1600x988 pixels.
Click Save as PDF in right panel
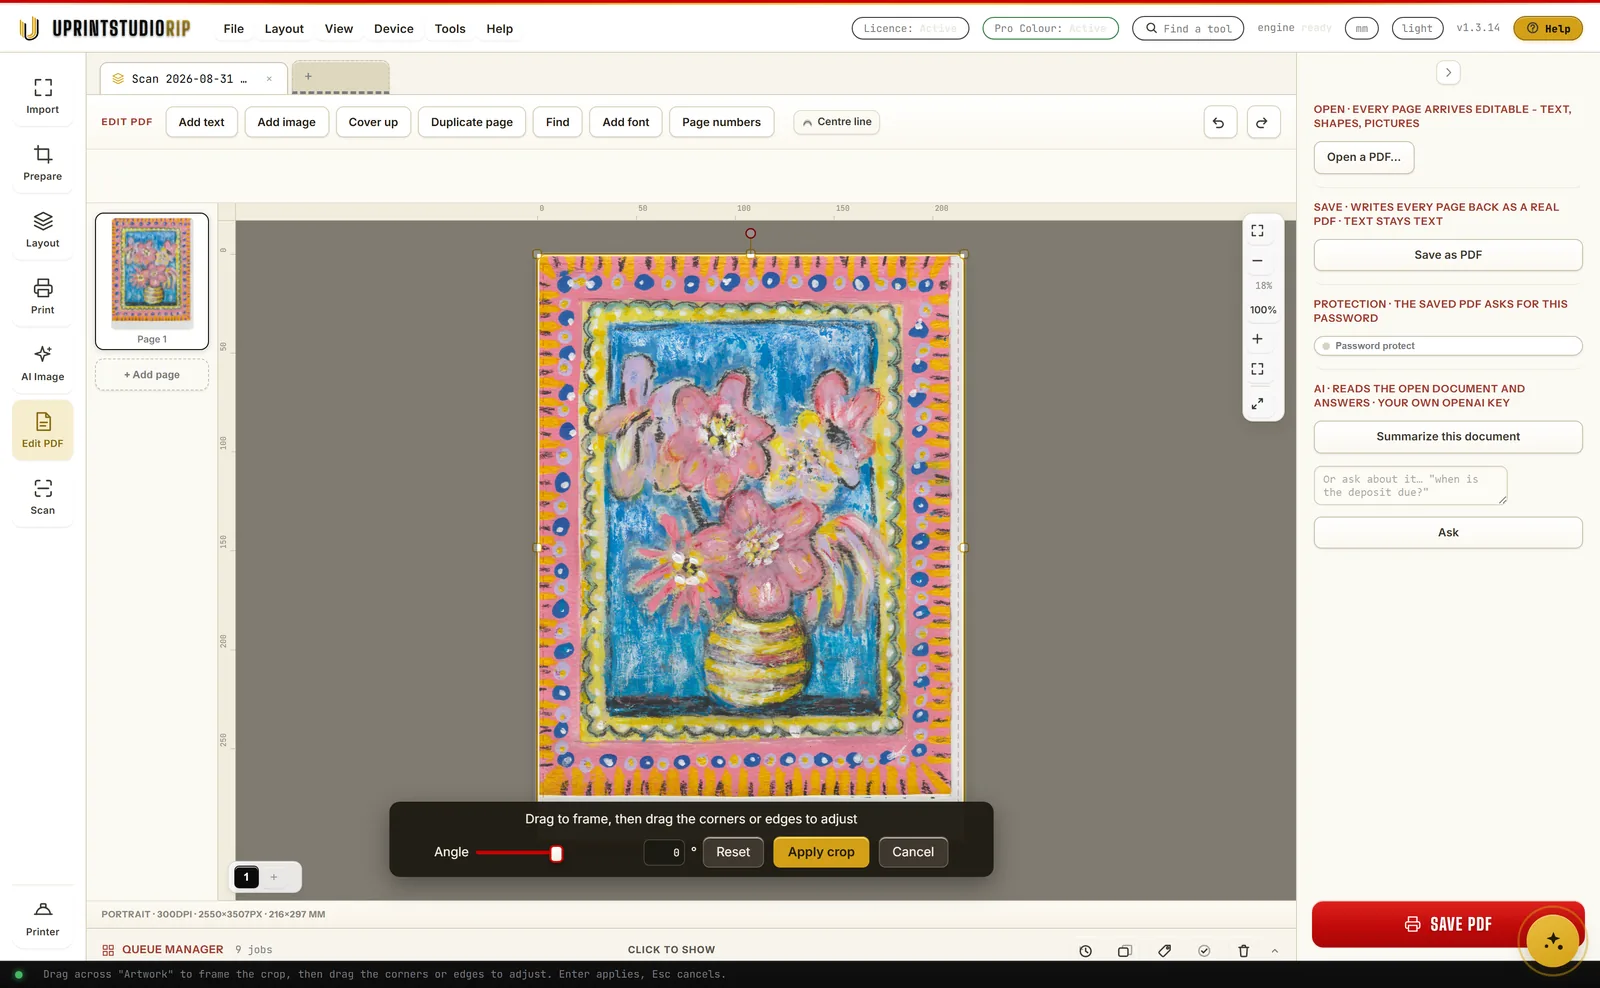point(1448,255)
